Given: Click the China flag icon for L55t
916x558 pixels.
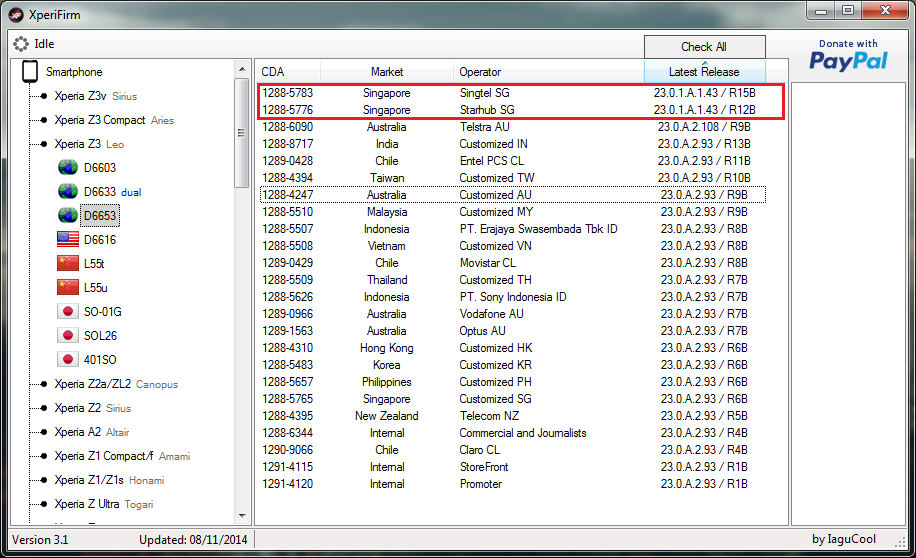Looking at the screenshot, I should (x=68, y=264).
